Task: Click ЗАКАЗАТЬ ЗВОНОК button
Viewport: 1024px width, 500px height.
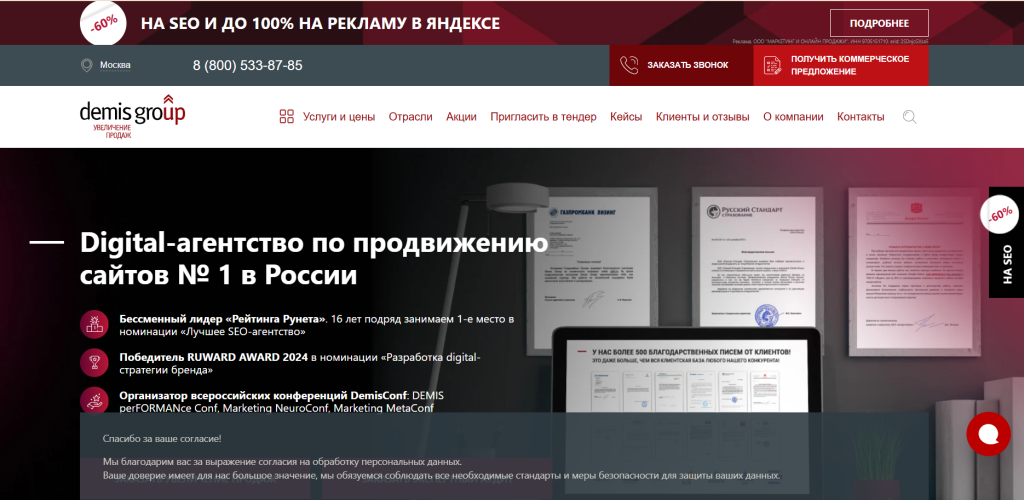Action: (x=681, y=65)
